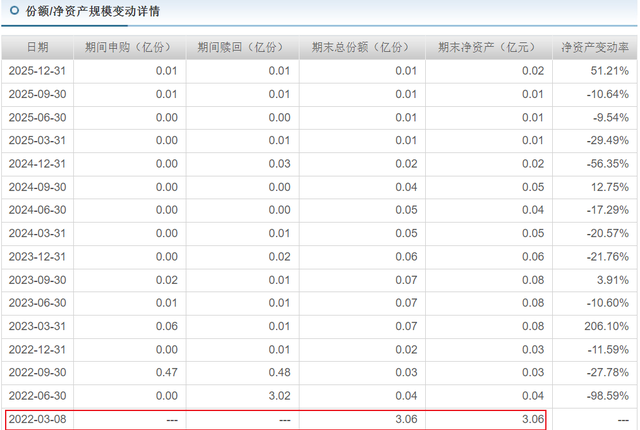Click the 3.06 total shares value for 2022-03-08
This screenshot has height=430, width=640.
pyautogui.click(x=405, y=419)
